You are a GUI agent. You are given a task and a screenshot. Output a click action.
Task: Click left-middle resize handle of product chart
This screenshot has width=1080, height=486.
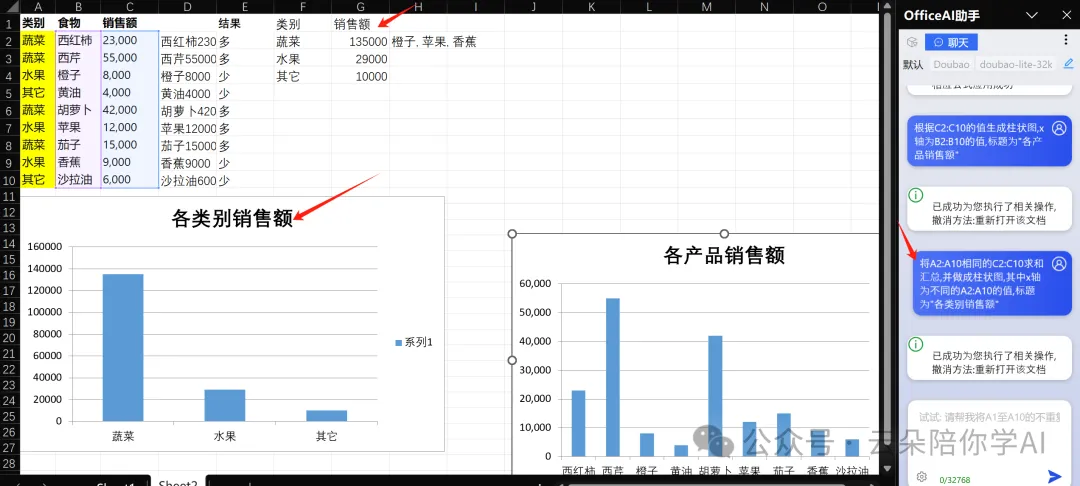coord(512,361)
